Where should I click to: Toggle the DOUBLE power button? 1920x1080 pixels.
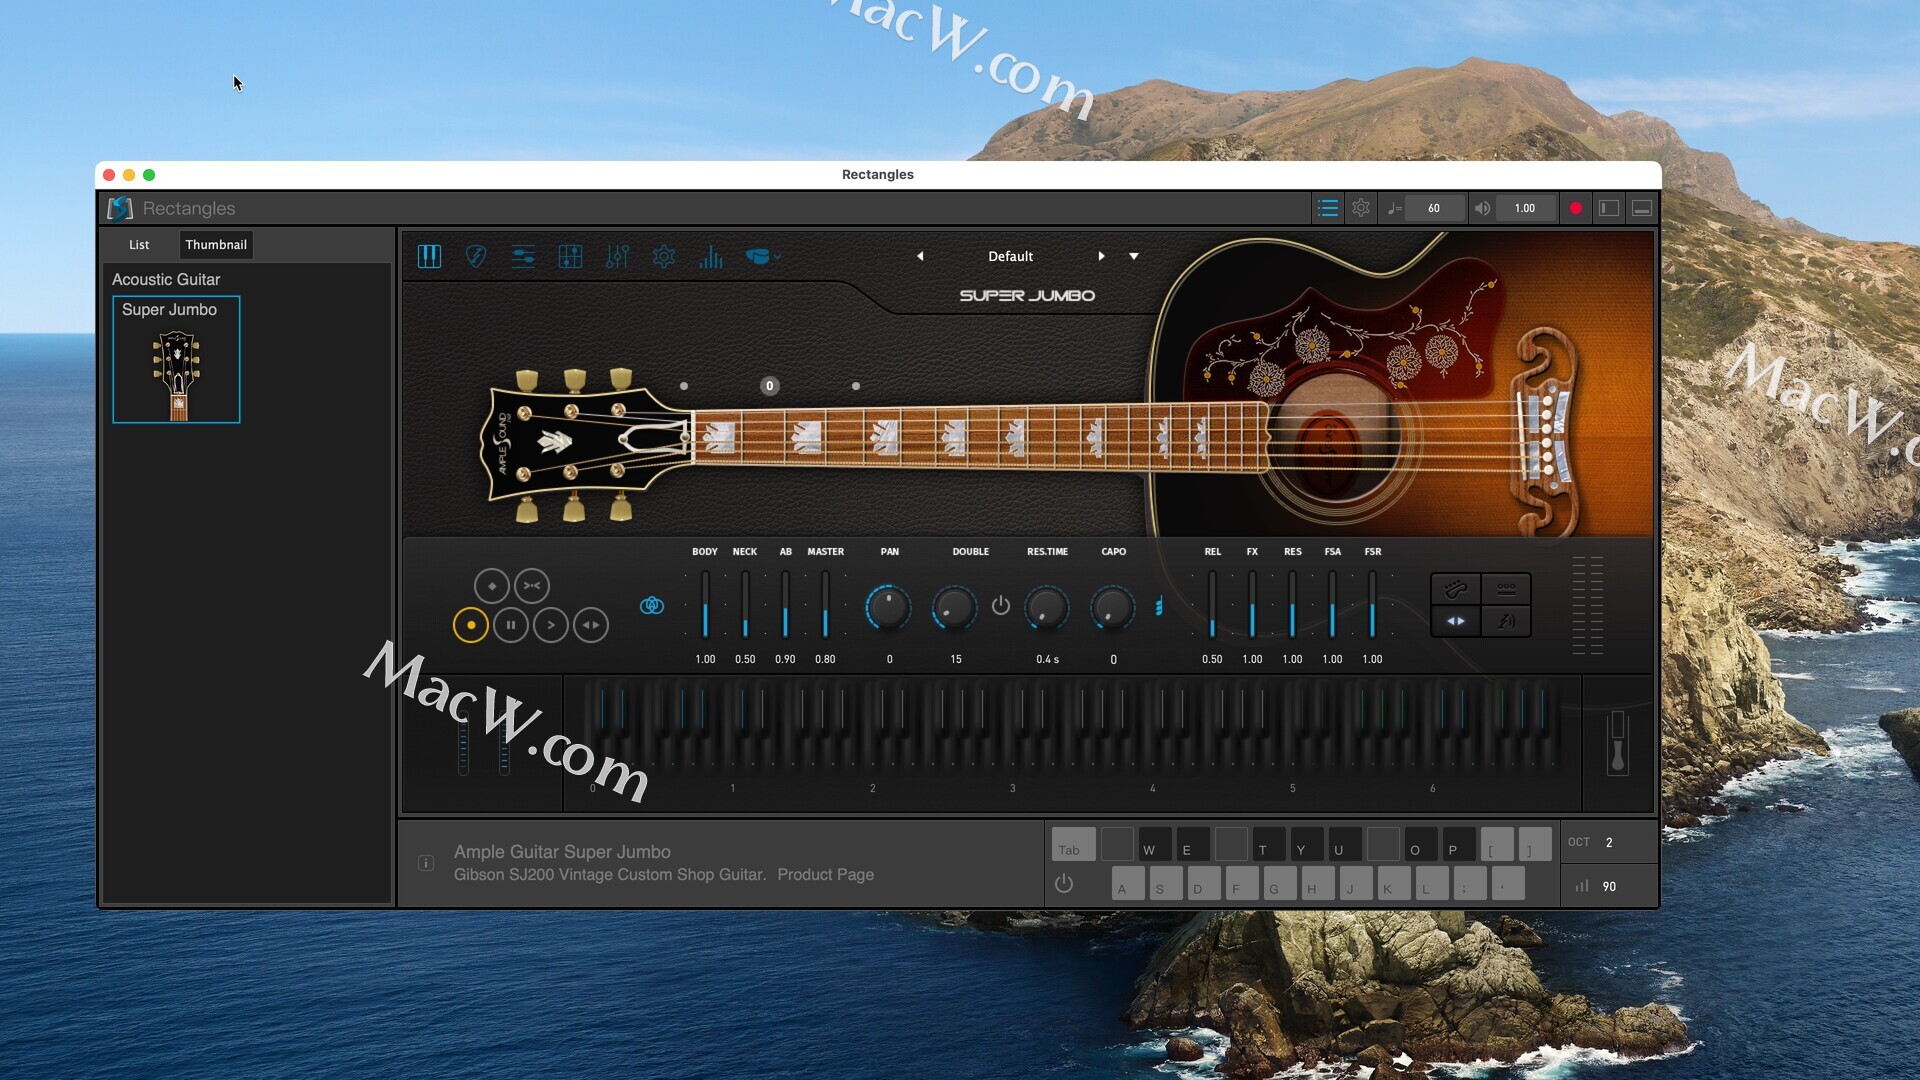pos(1001,605)
